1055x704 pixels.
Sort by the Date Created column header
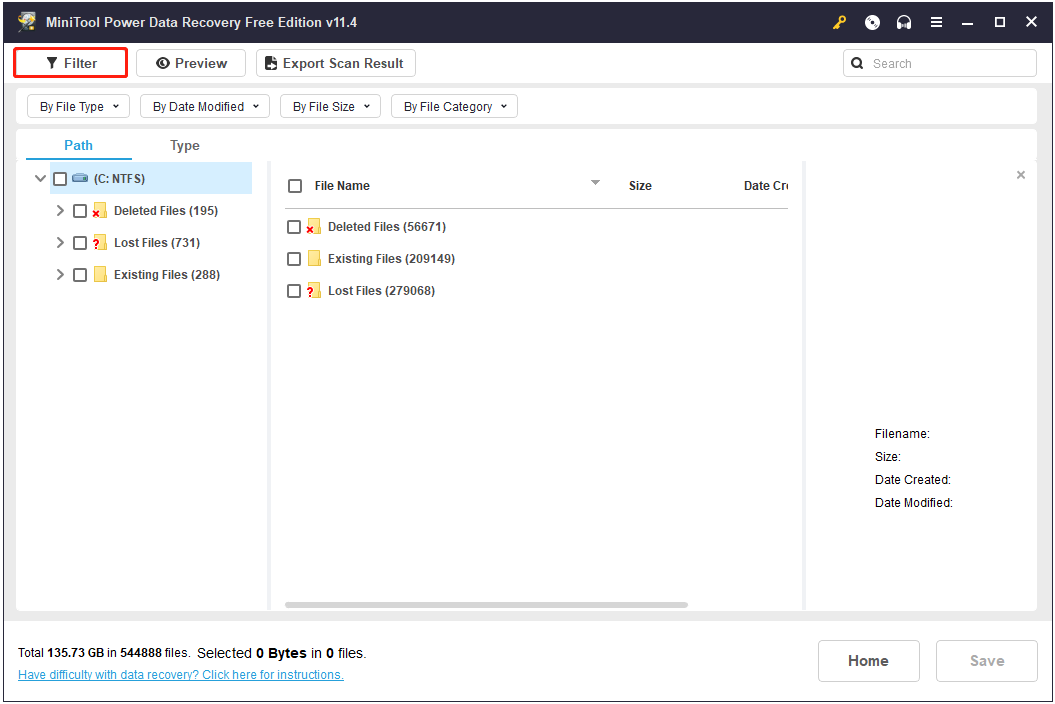pos(766,186)
